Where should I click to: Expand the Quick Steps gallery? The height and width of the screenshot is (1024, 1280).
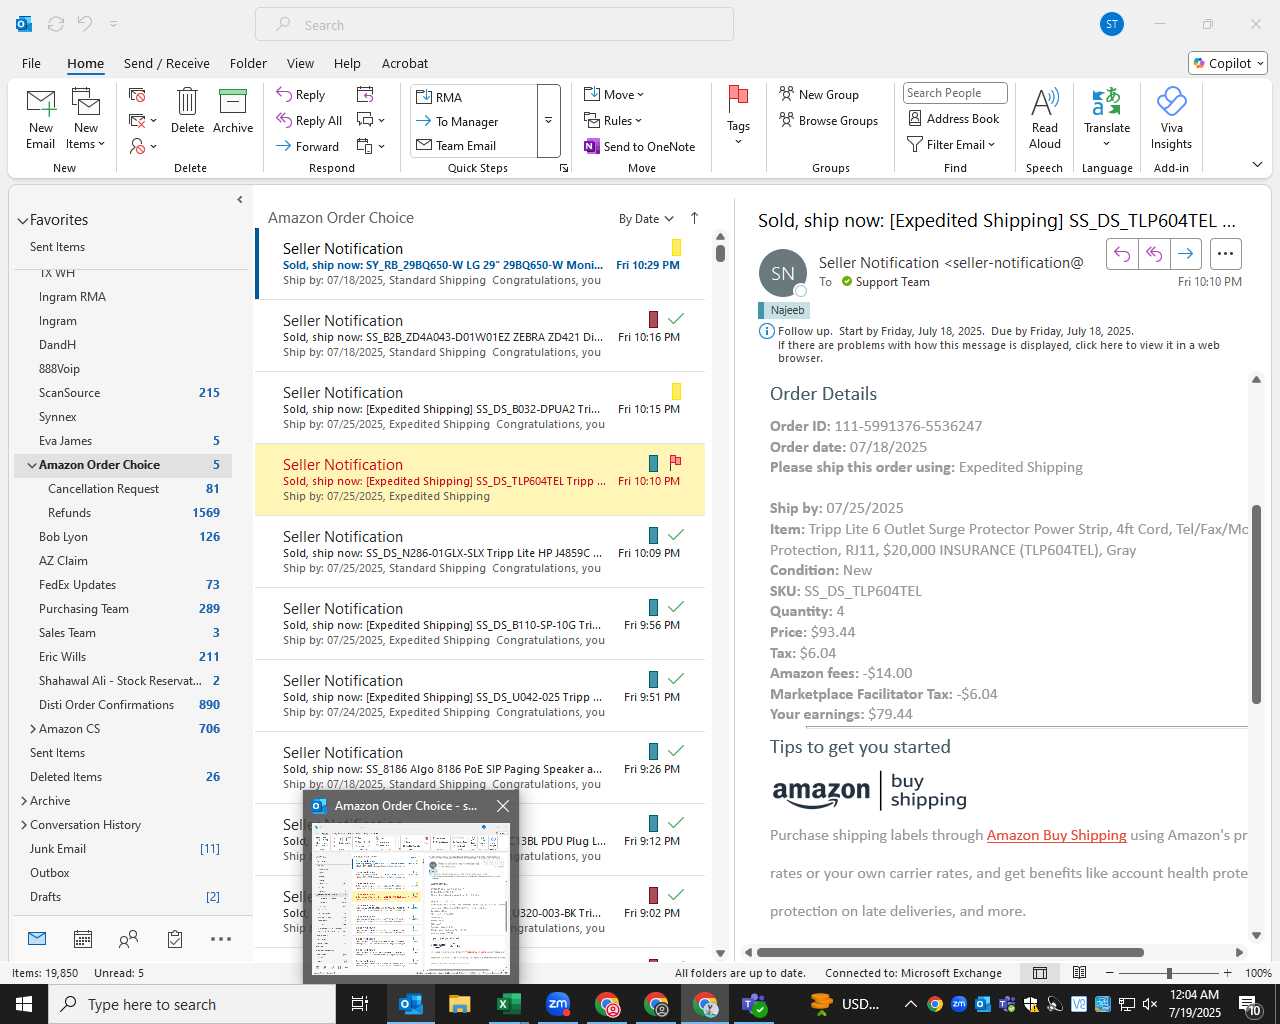coord(548,121)
